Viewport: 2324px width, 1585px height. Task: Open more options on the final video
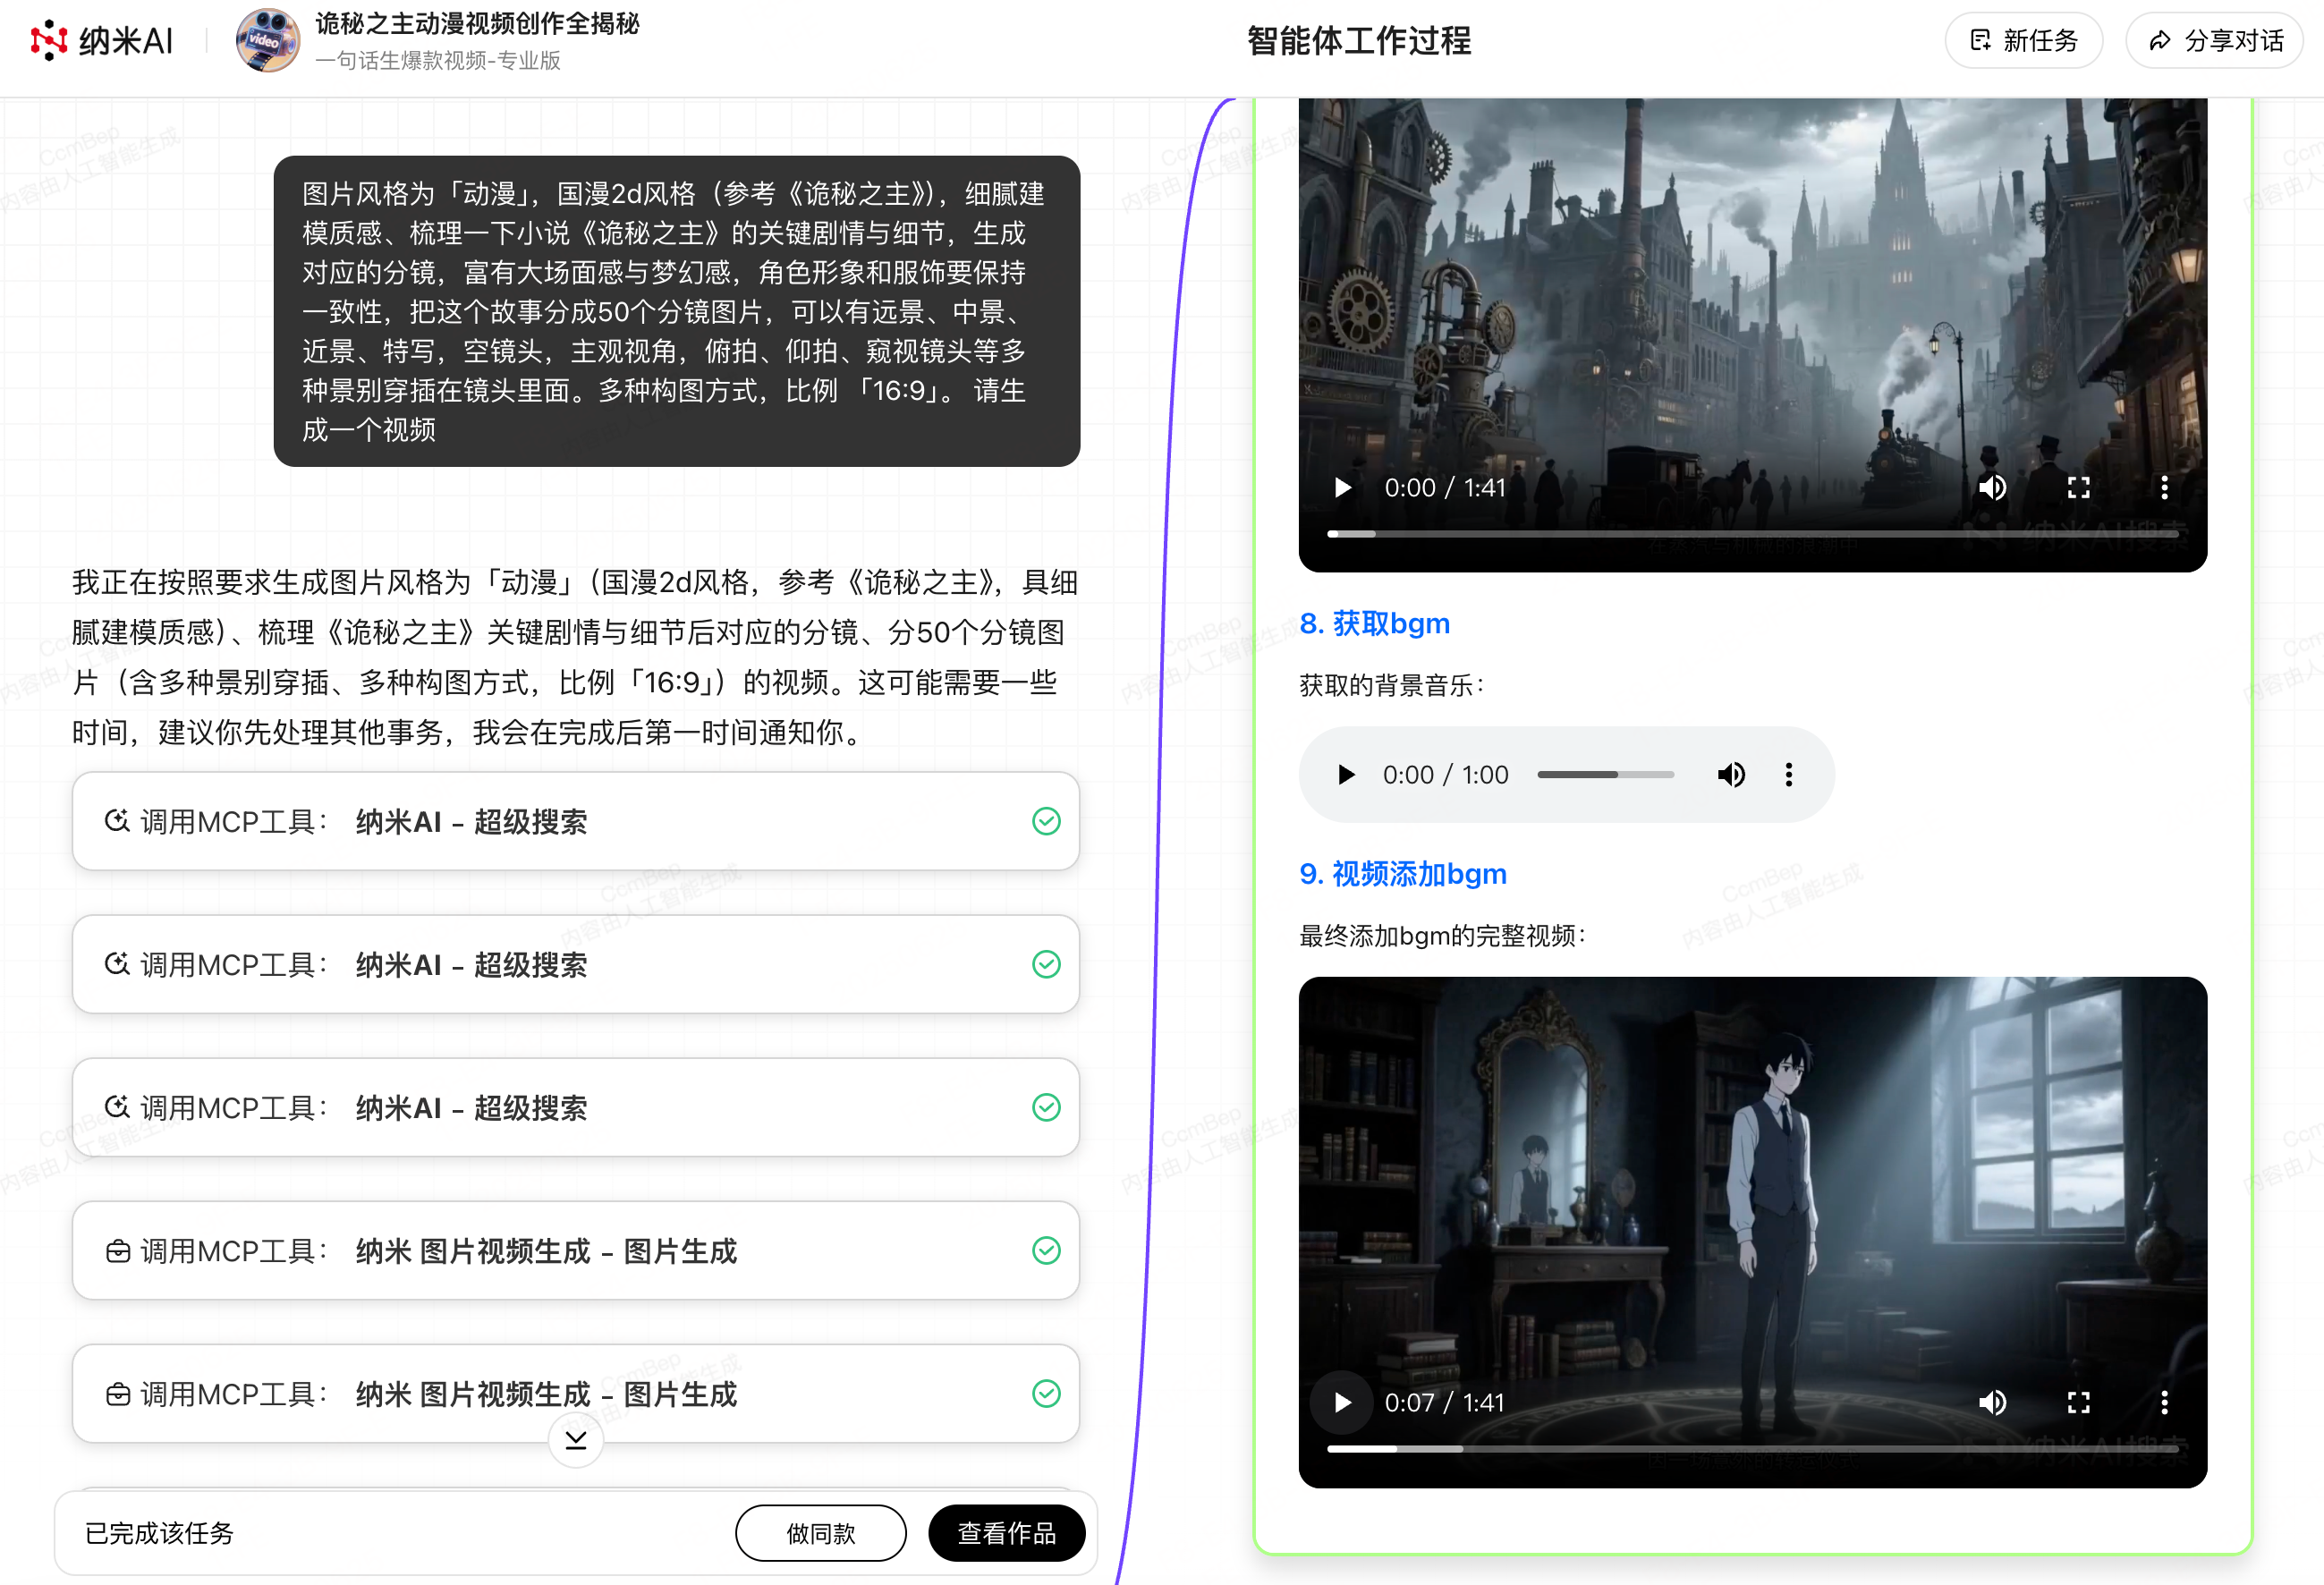pos(2165,1402)
